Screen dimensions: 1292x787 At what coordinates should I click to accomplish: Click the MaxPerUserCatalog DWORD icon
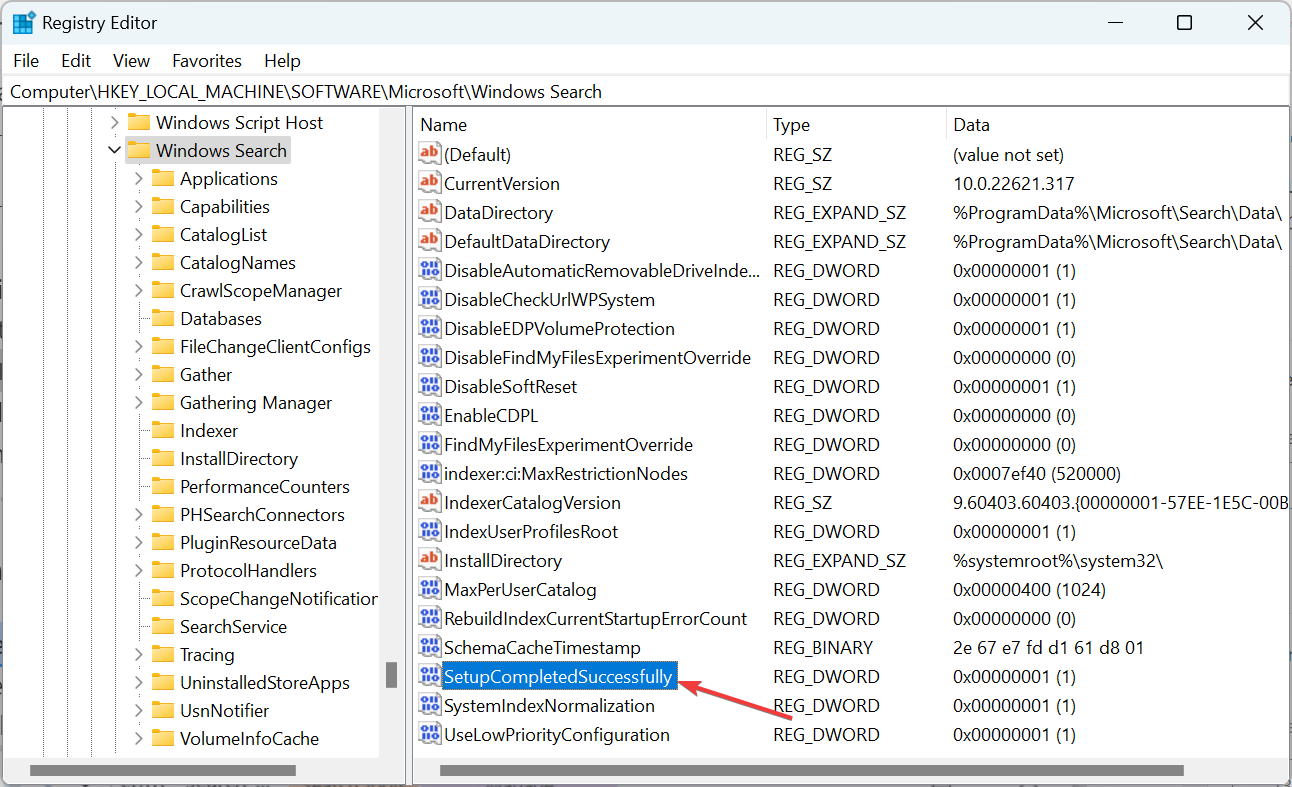430,589
